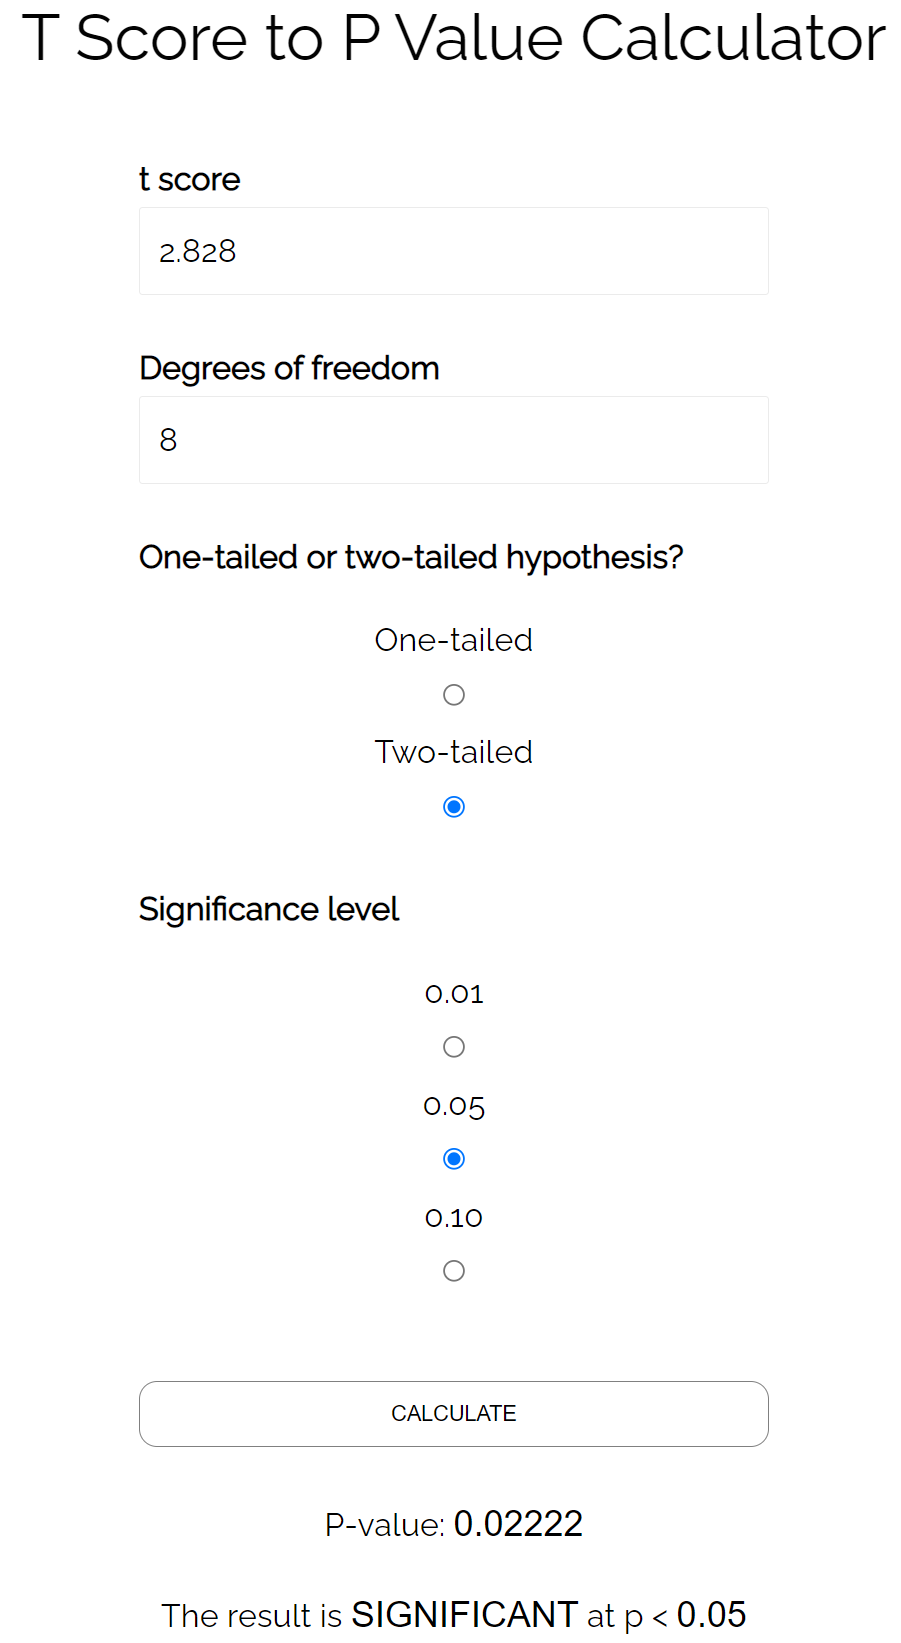Click the CALCULATE button
The height and width of the screenshot is (1643, 901).
(x=453, y=1414)
